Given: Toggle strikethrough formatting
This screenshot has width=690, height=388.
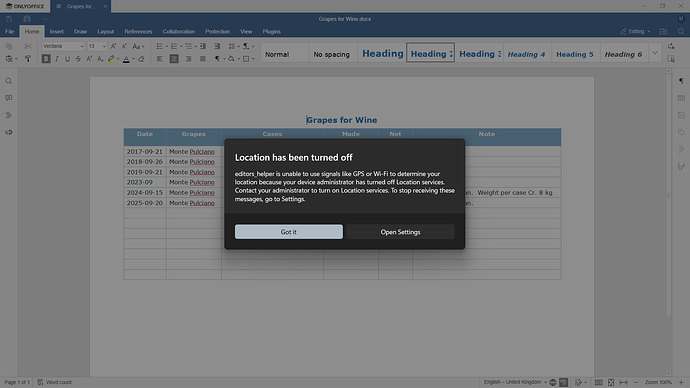Looking at the screenshot, I should pyautogui.click(x=78, y=59).
